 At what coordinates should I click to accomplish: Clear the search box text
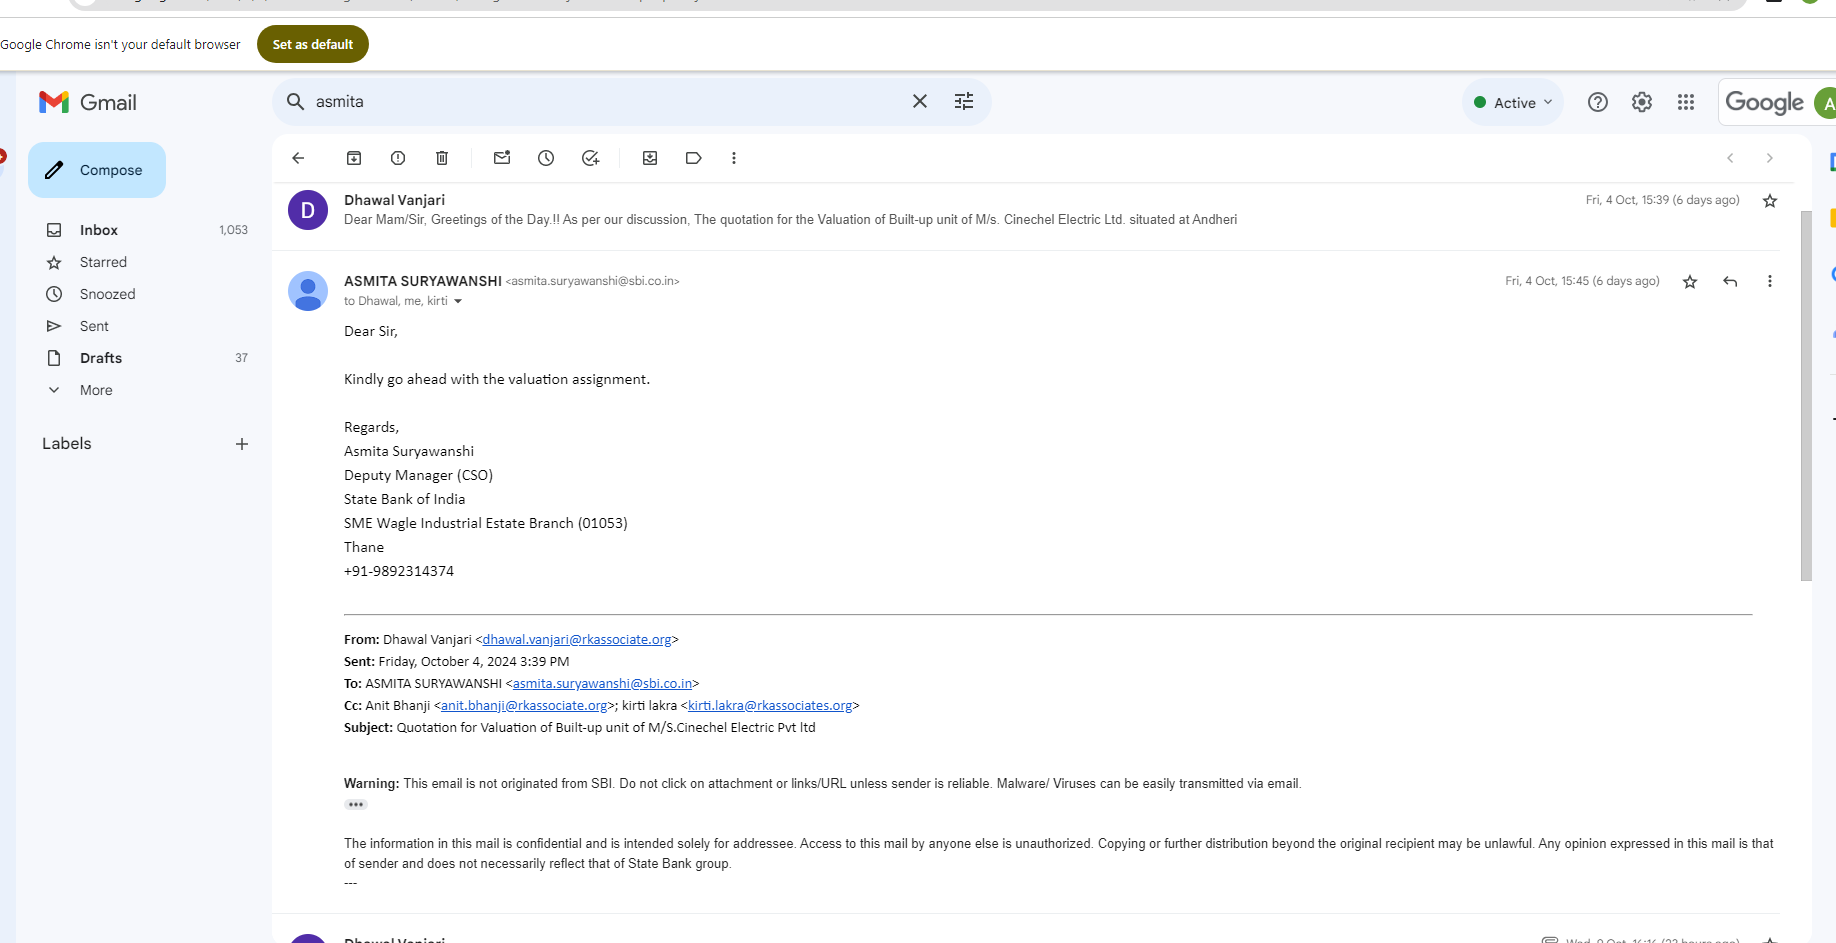(x=920, y=101)
